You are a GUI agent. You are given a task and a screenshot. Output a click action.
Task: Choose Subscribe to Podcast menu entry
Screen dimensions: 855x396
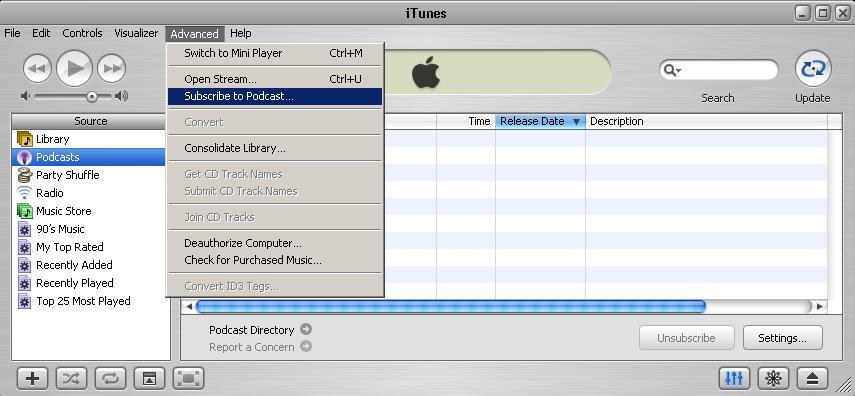275,97
